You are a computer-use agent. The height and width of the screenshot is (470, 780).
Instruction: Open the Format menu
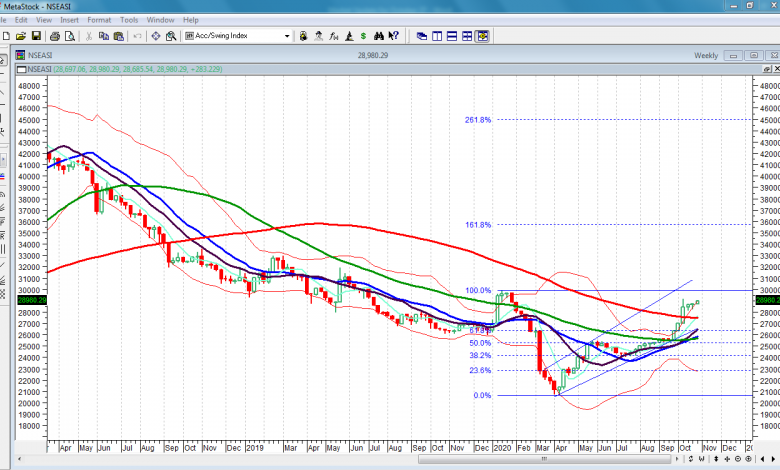click(99, 20)
